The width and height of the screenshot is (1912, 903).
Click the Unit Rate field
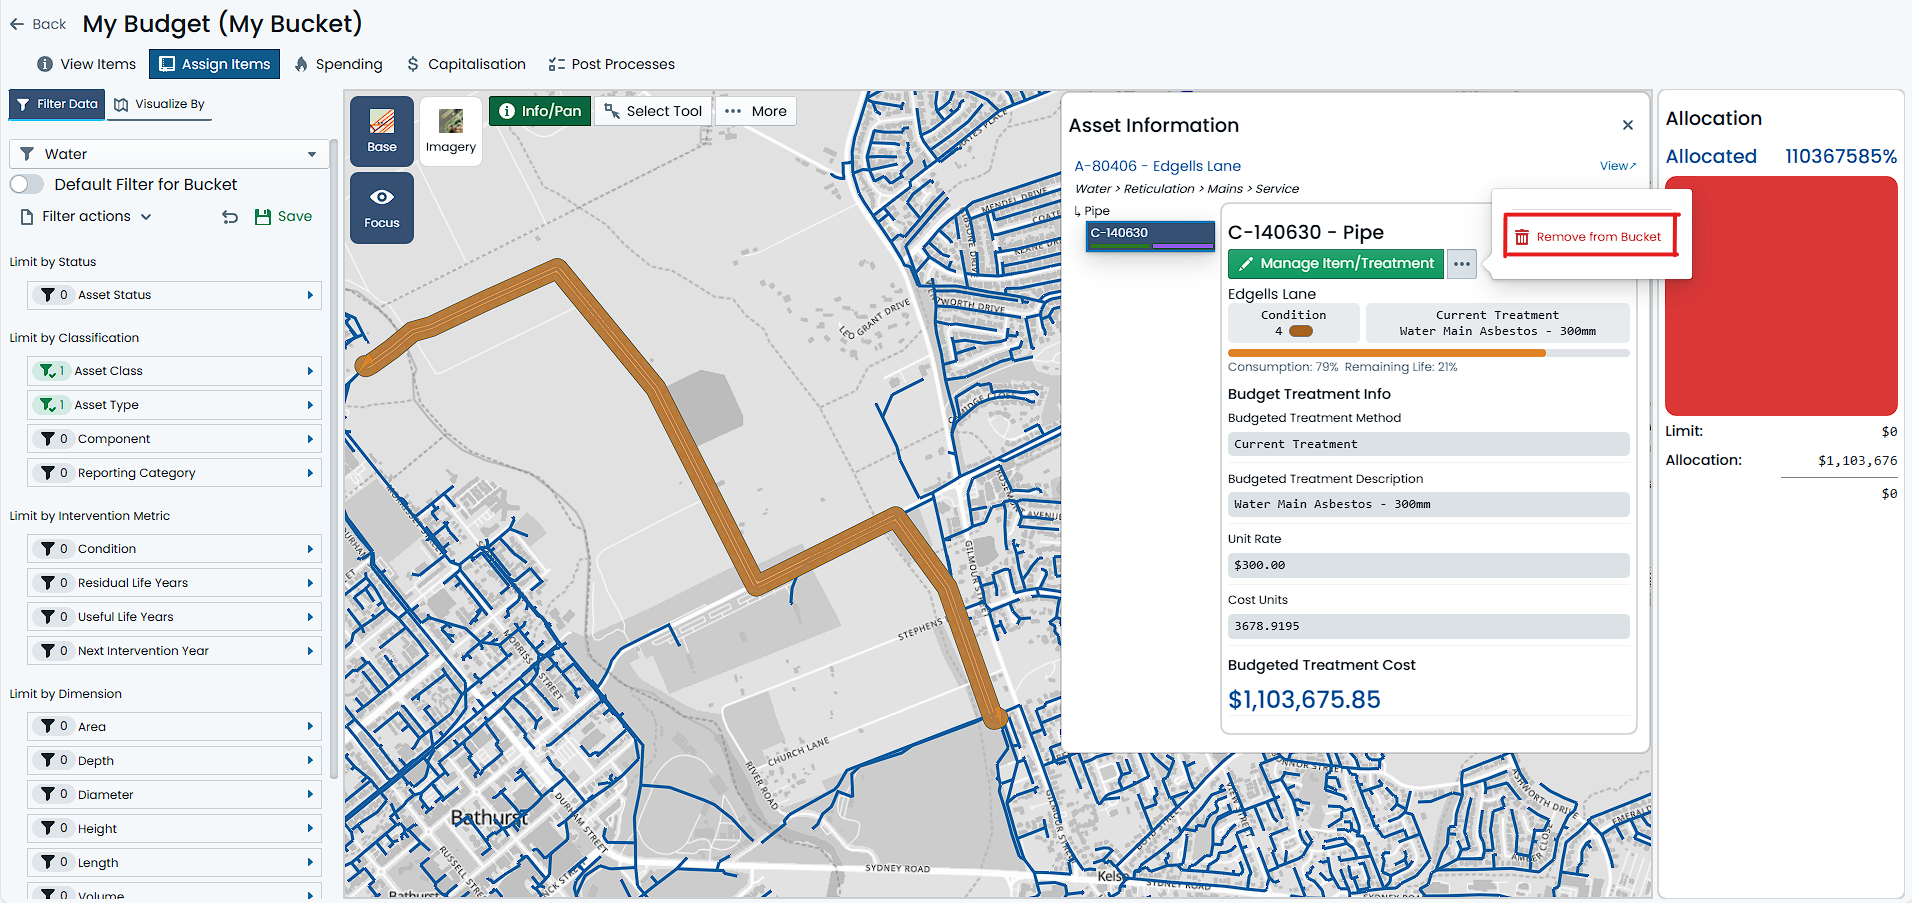click(x=1428, y=566)
